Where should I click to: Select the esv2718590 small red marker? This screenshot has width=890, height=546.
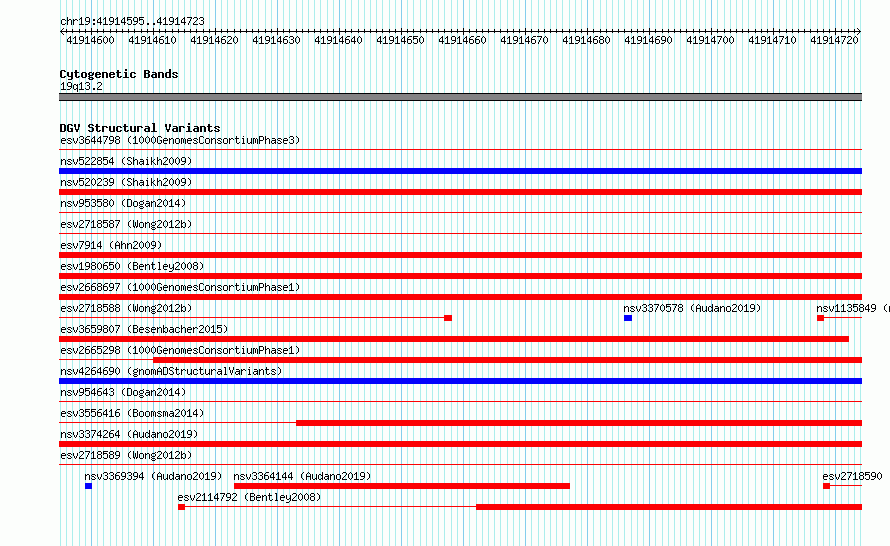click(826, 486)
